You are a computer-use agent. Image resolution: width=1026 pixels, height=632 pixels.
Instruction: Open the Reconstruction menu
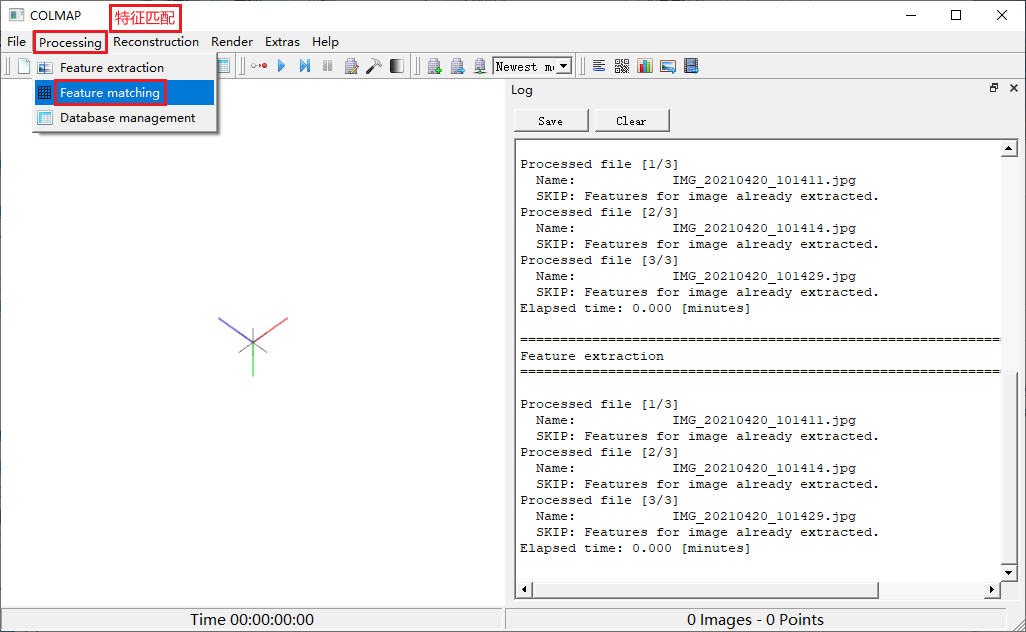coord(156,42)
